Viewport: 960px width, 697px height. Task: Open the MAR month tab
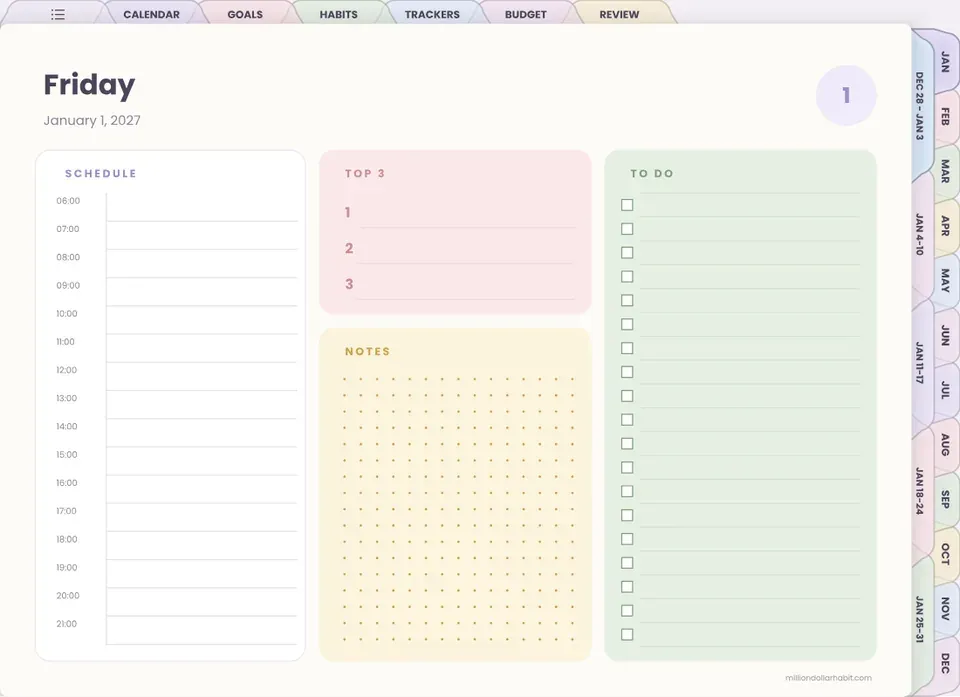[945, 171]
